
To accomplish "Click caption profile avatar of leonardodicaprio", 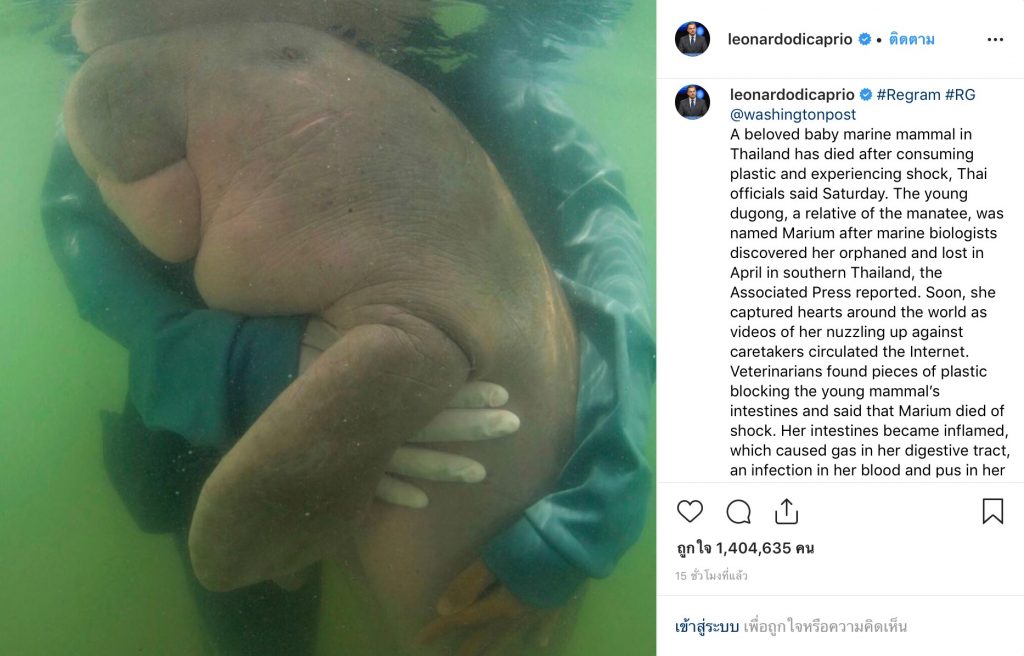I will [x=692, y=102].
